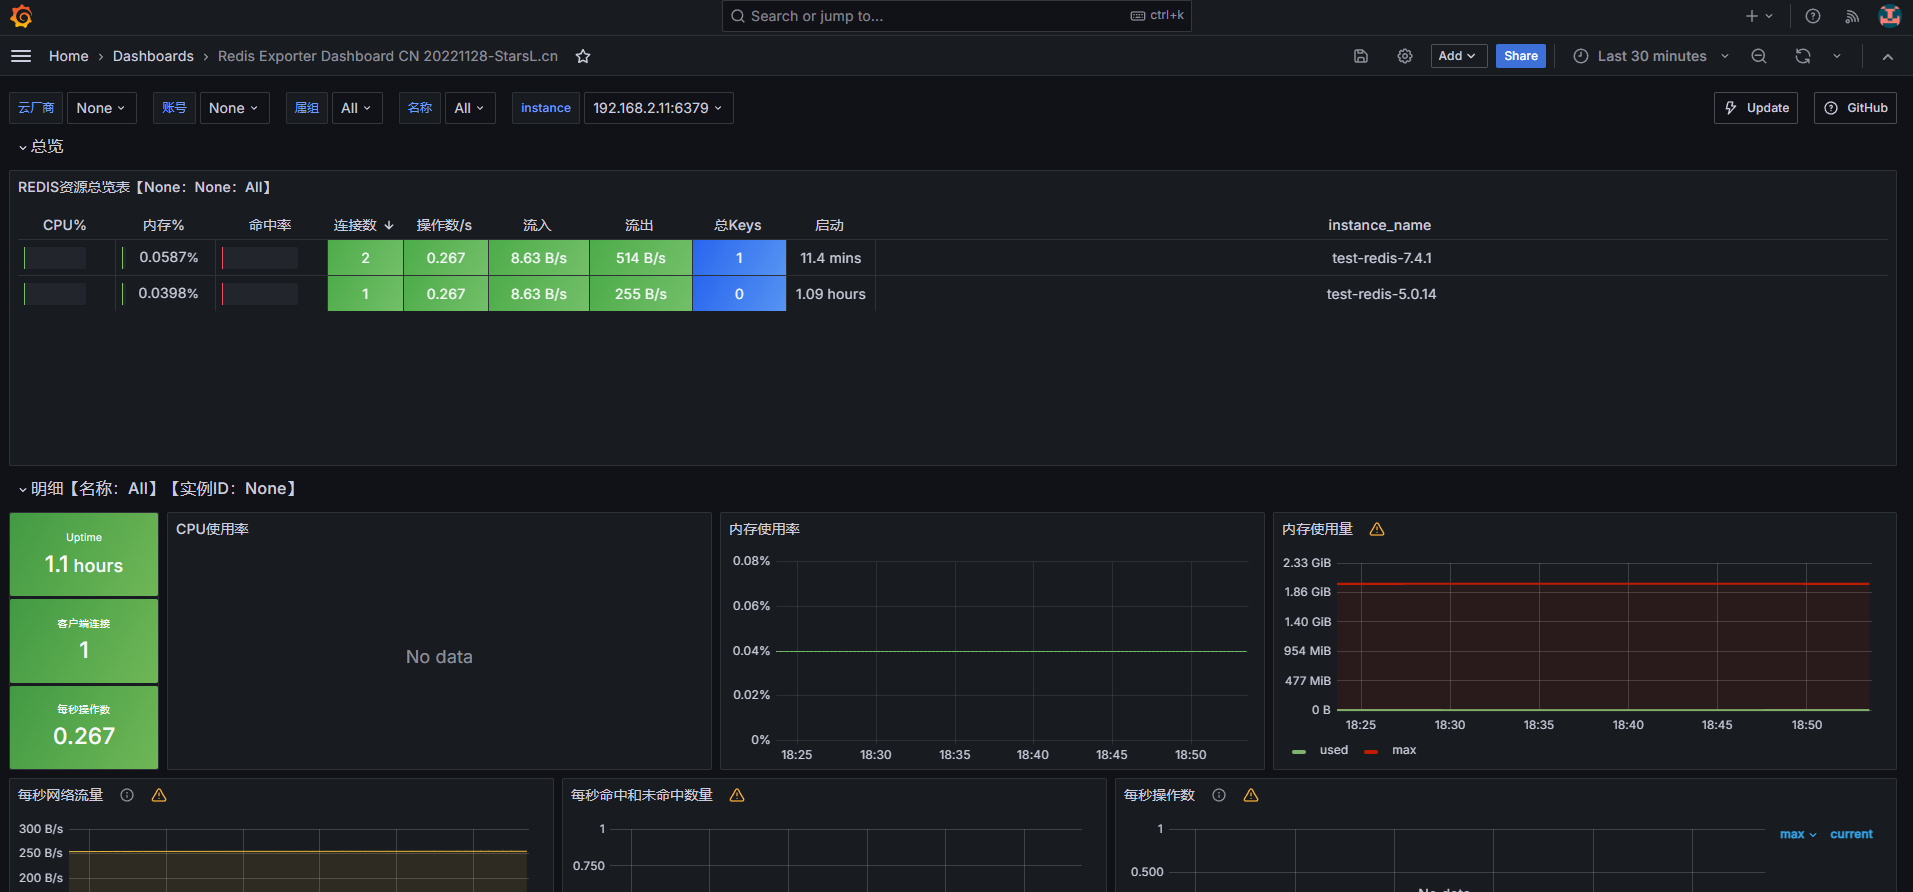Sort table by 内存% column header
This screenshot has width=1913, height=892.
coord(164,225)
